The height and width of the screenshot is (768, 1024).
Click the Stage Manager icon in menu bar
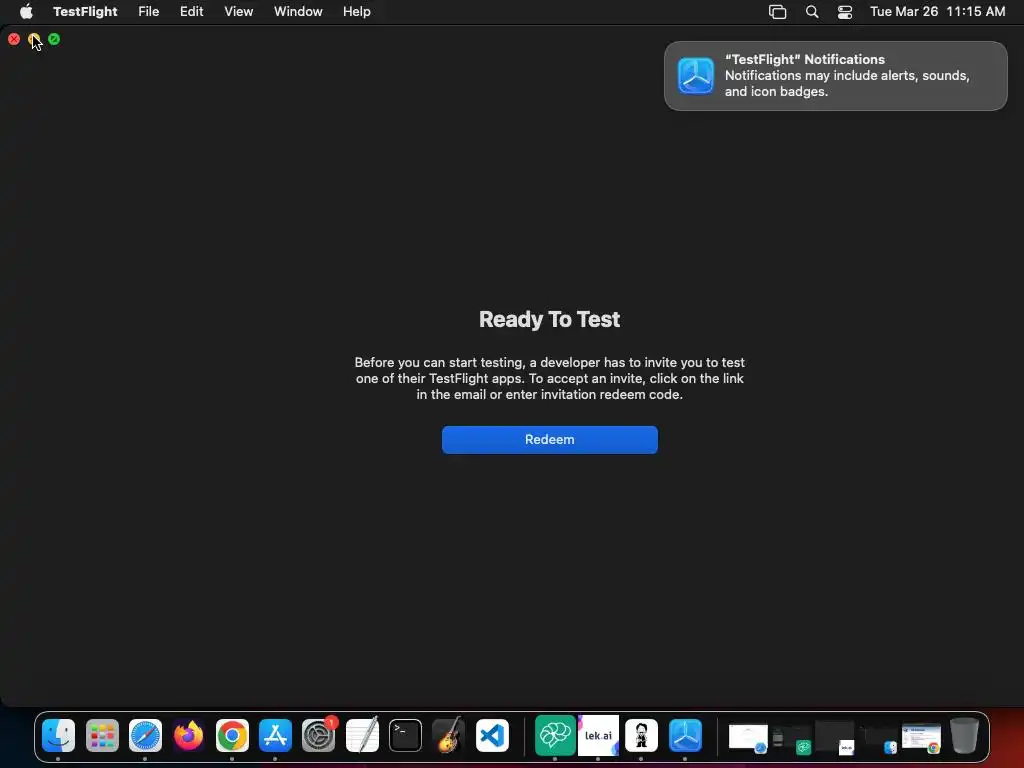tap(777, 12)
